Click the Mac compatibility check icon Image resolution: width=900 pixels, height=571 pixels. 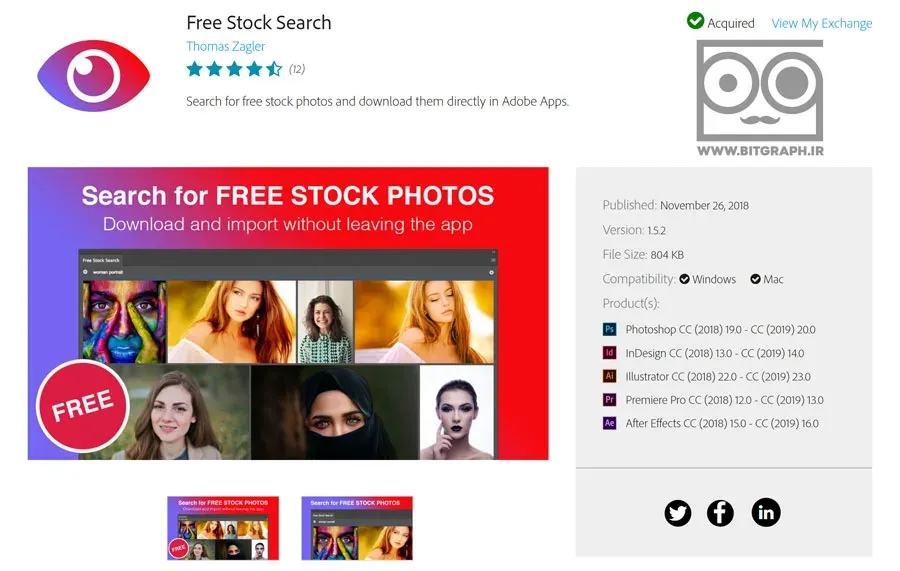point(755,279)
